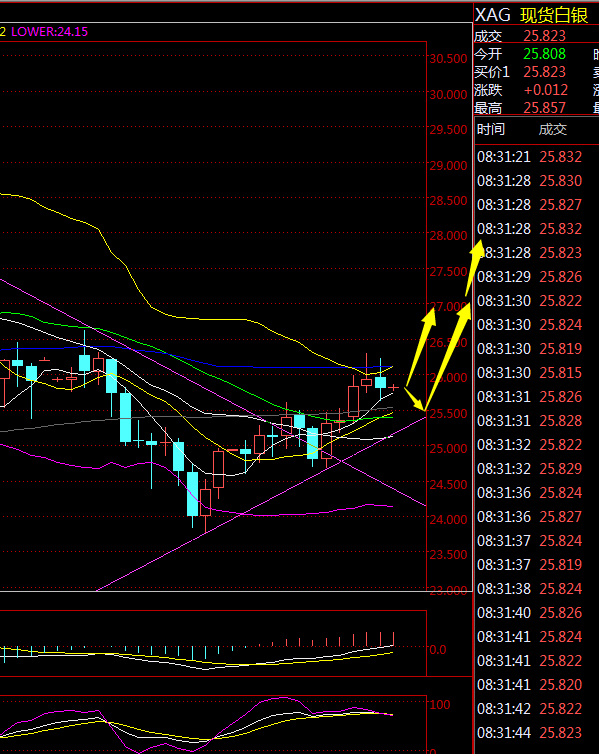The image size is (599, 754).
Task: Click the 时间 column header
Action: (x=491, y=129)
